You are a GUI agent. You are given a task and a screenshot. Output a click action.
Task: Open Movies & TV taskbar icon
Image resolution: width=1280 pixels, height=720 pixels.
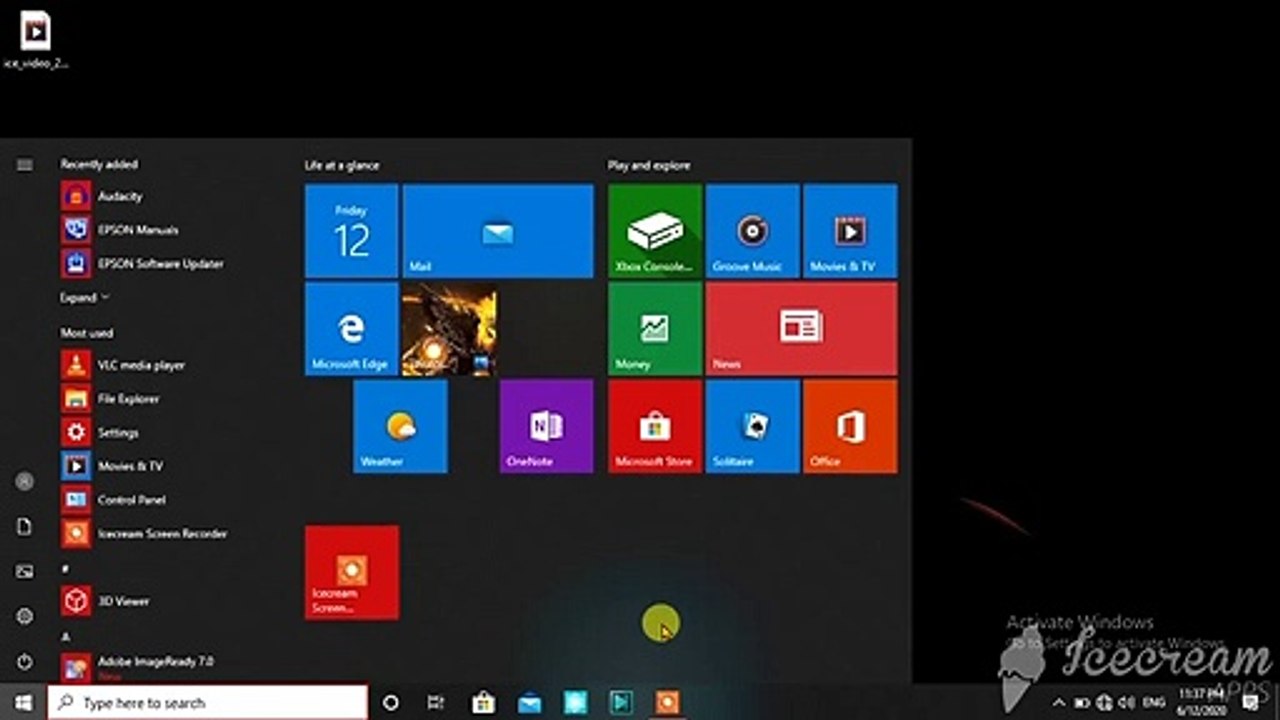coord(621,703)
